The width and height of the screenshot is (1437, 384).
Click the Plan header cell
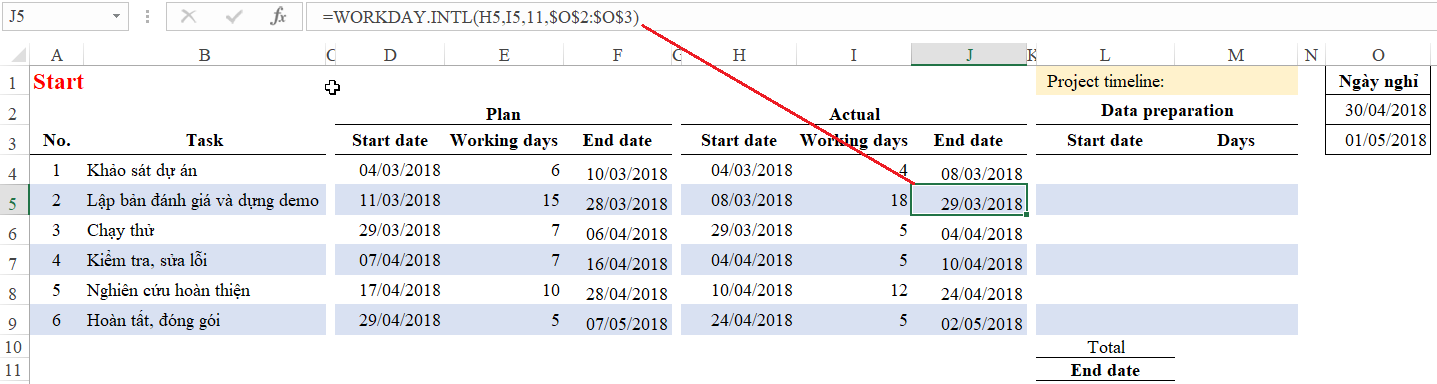click(x=503, y=115)
